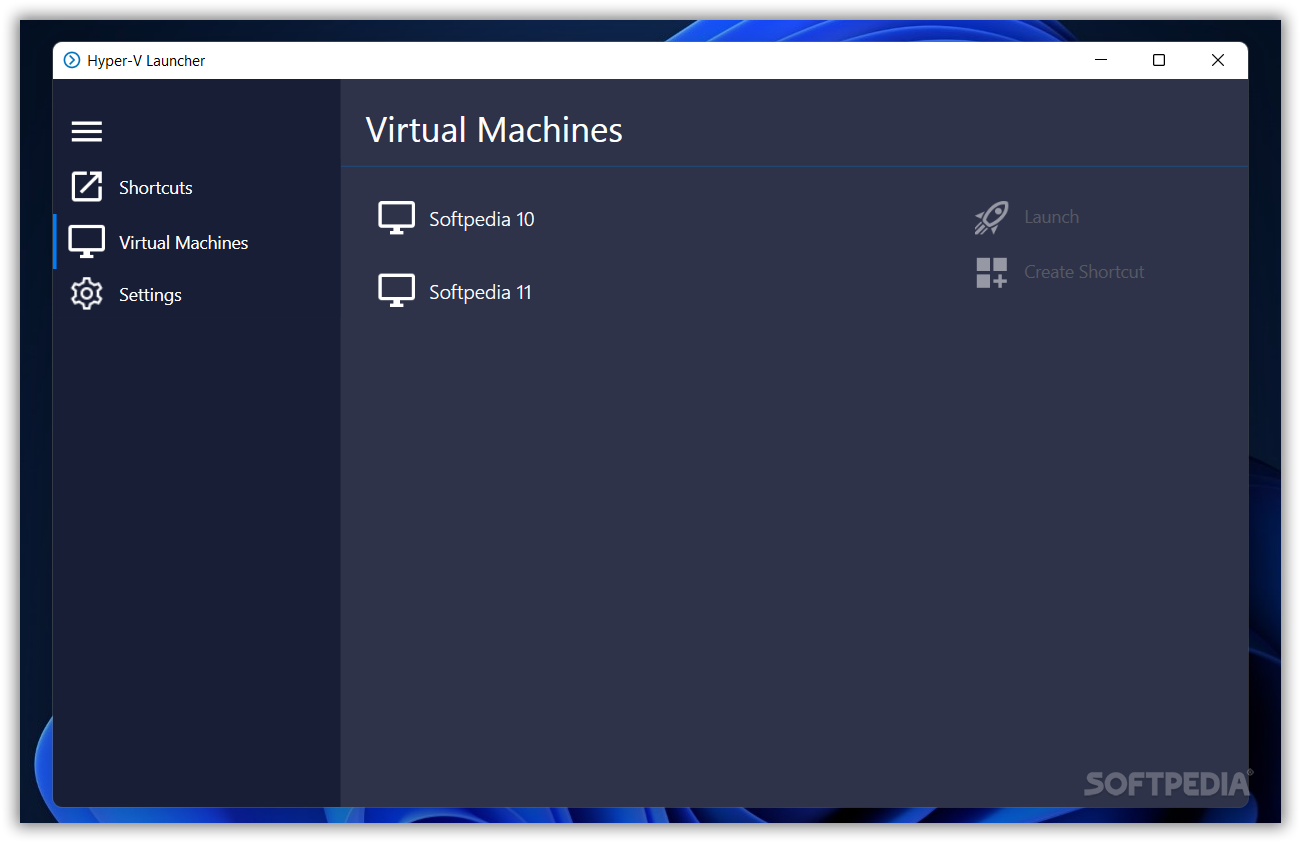Image resolution: width=1301 pixels, height=843 pixels.
Task: Click the monitor icon beside Softpedia 11
Action: [x=396, y=291]
